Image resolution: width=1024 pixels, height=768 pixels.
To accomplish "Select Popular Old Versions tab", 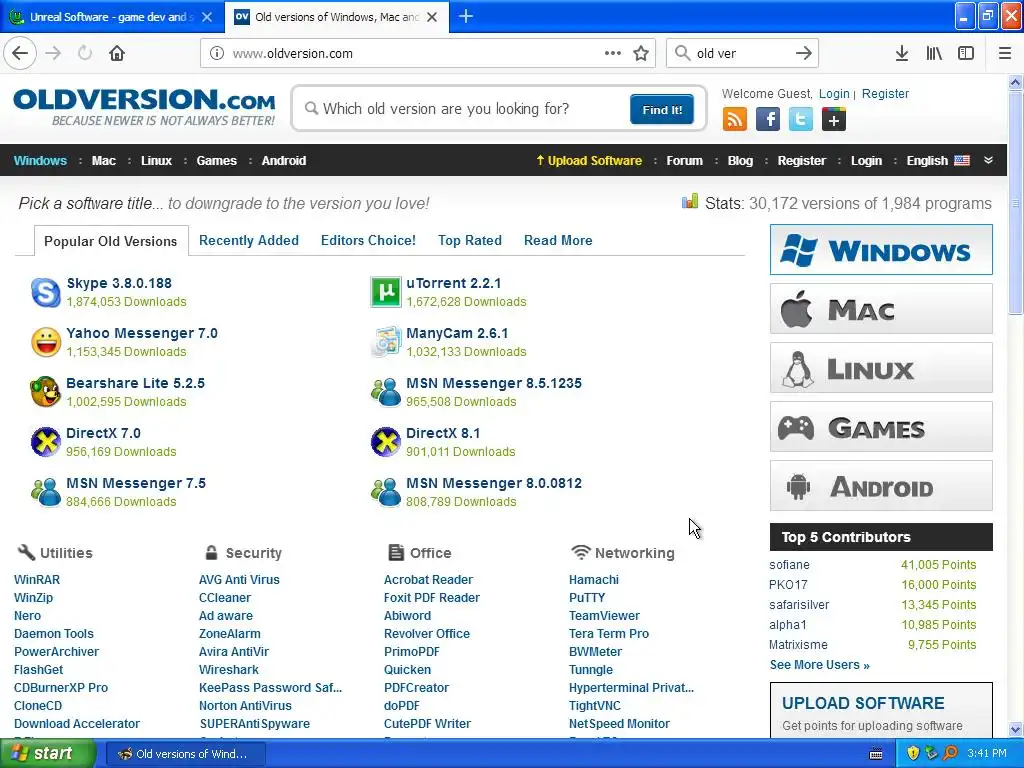I will pyautogui.click(x=110, y=241).
